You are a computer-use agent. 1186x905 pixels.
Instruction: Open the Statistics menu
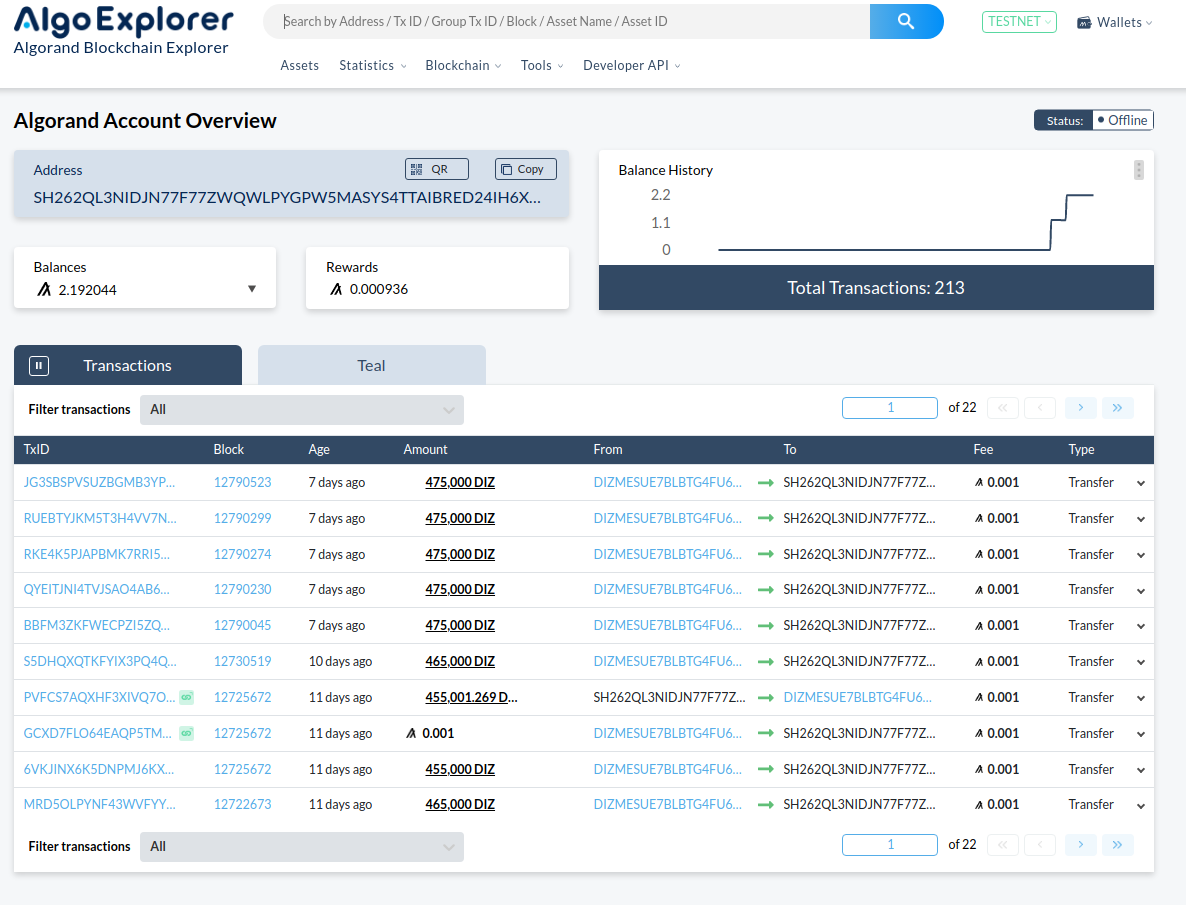(x=373, y=65)
